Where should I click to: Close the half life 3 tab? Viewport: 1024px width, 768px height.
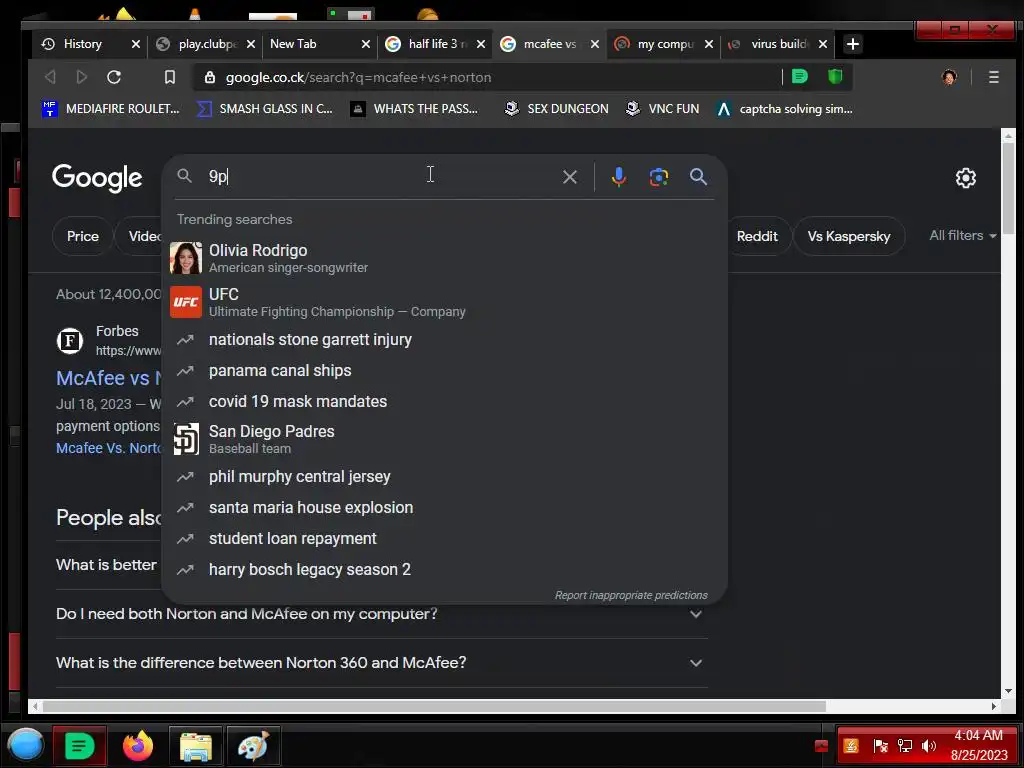coord(481,44)
